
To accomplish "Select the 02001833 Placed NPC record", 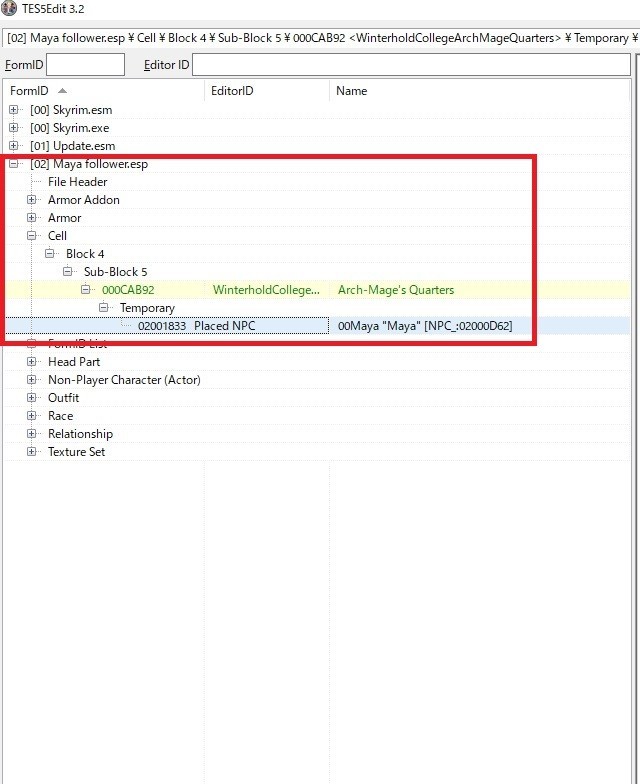I will coord(167,326).
